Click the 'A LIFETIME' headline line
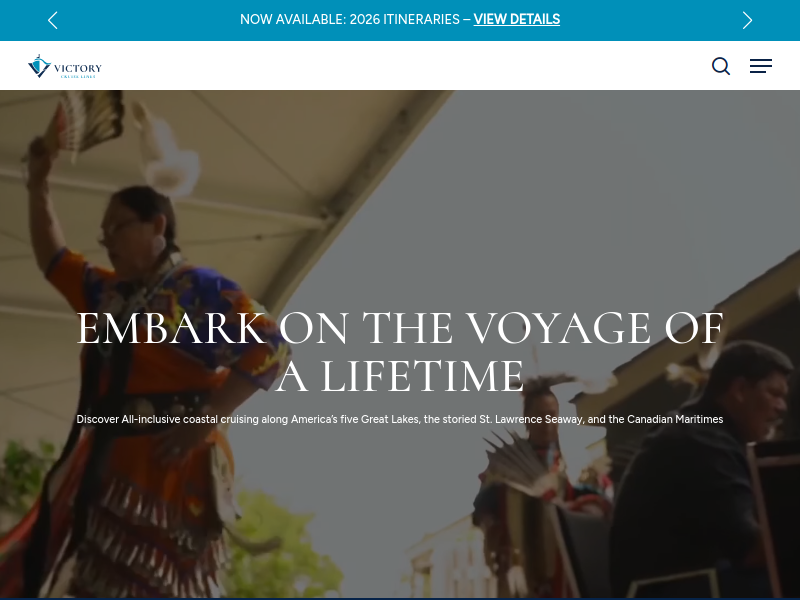The height and width of the screenshot is (600, 800). [x=400, y=376]
